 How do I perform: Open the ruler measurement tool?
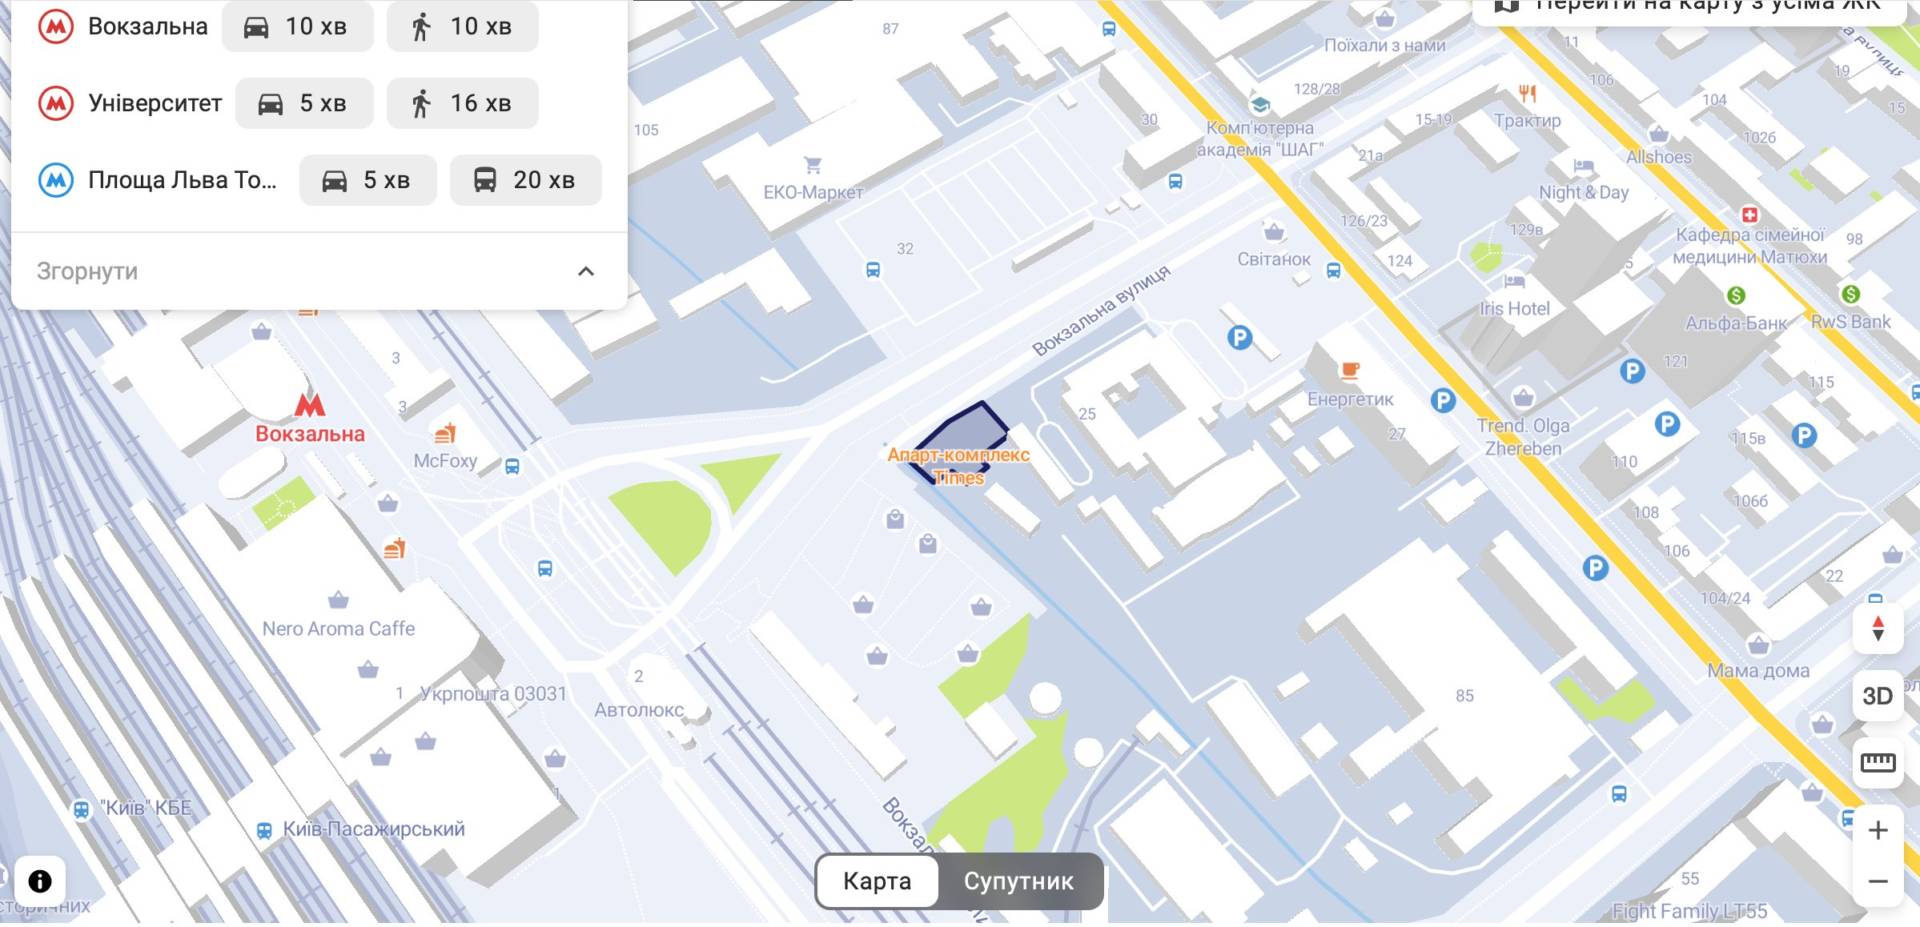point(1877,763)
